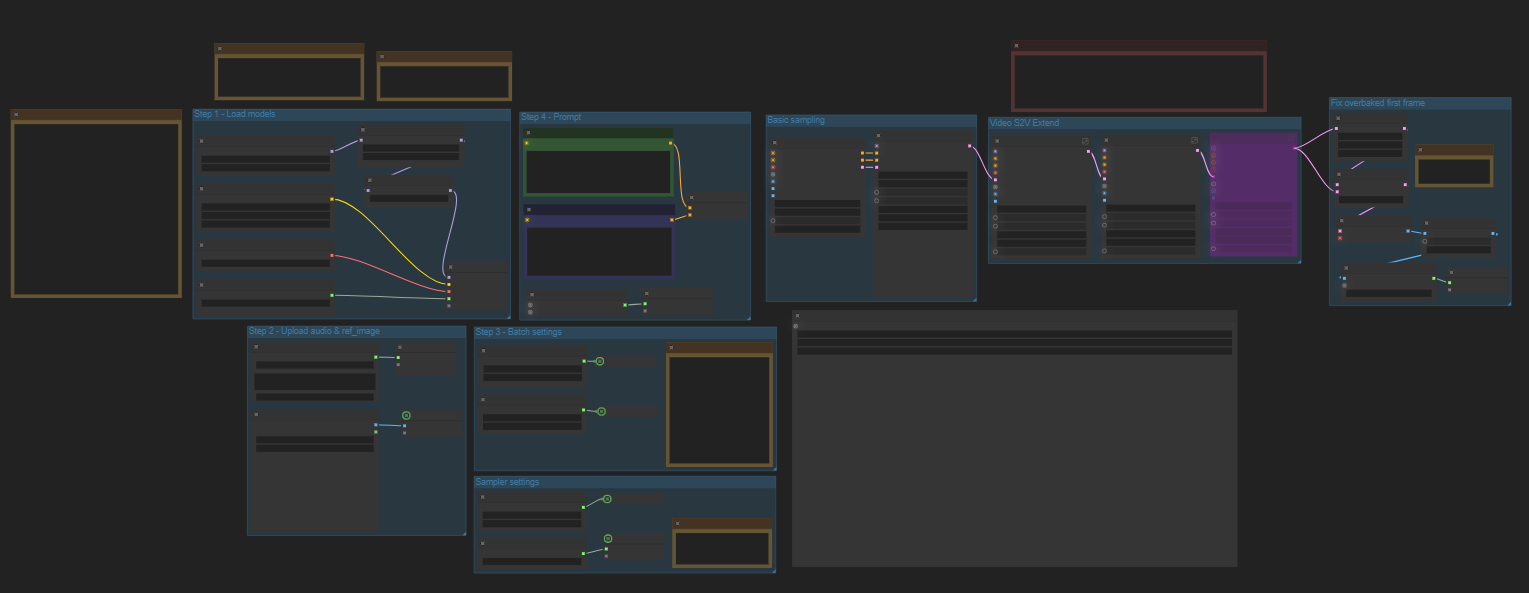Viewport: 1529px width, 593px height.
Task: Select the "Step 1 - Load models" group title
Action: pos(234,114)
